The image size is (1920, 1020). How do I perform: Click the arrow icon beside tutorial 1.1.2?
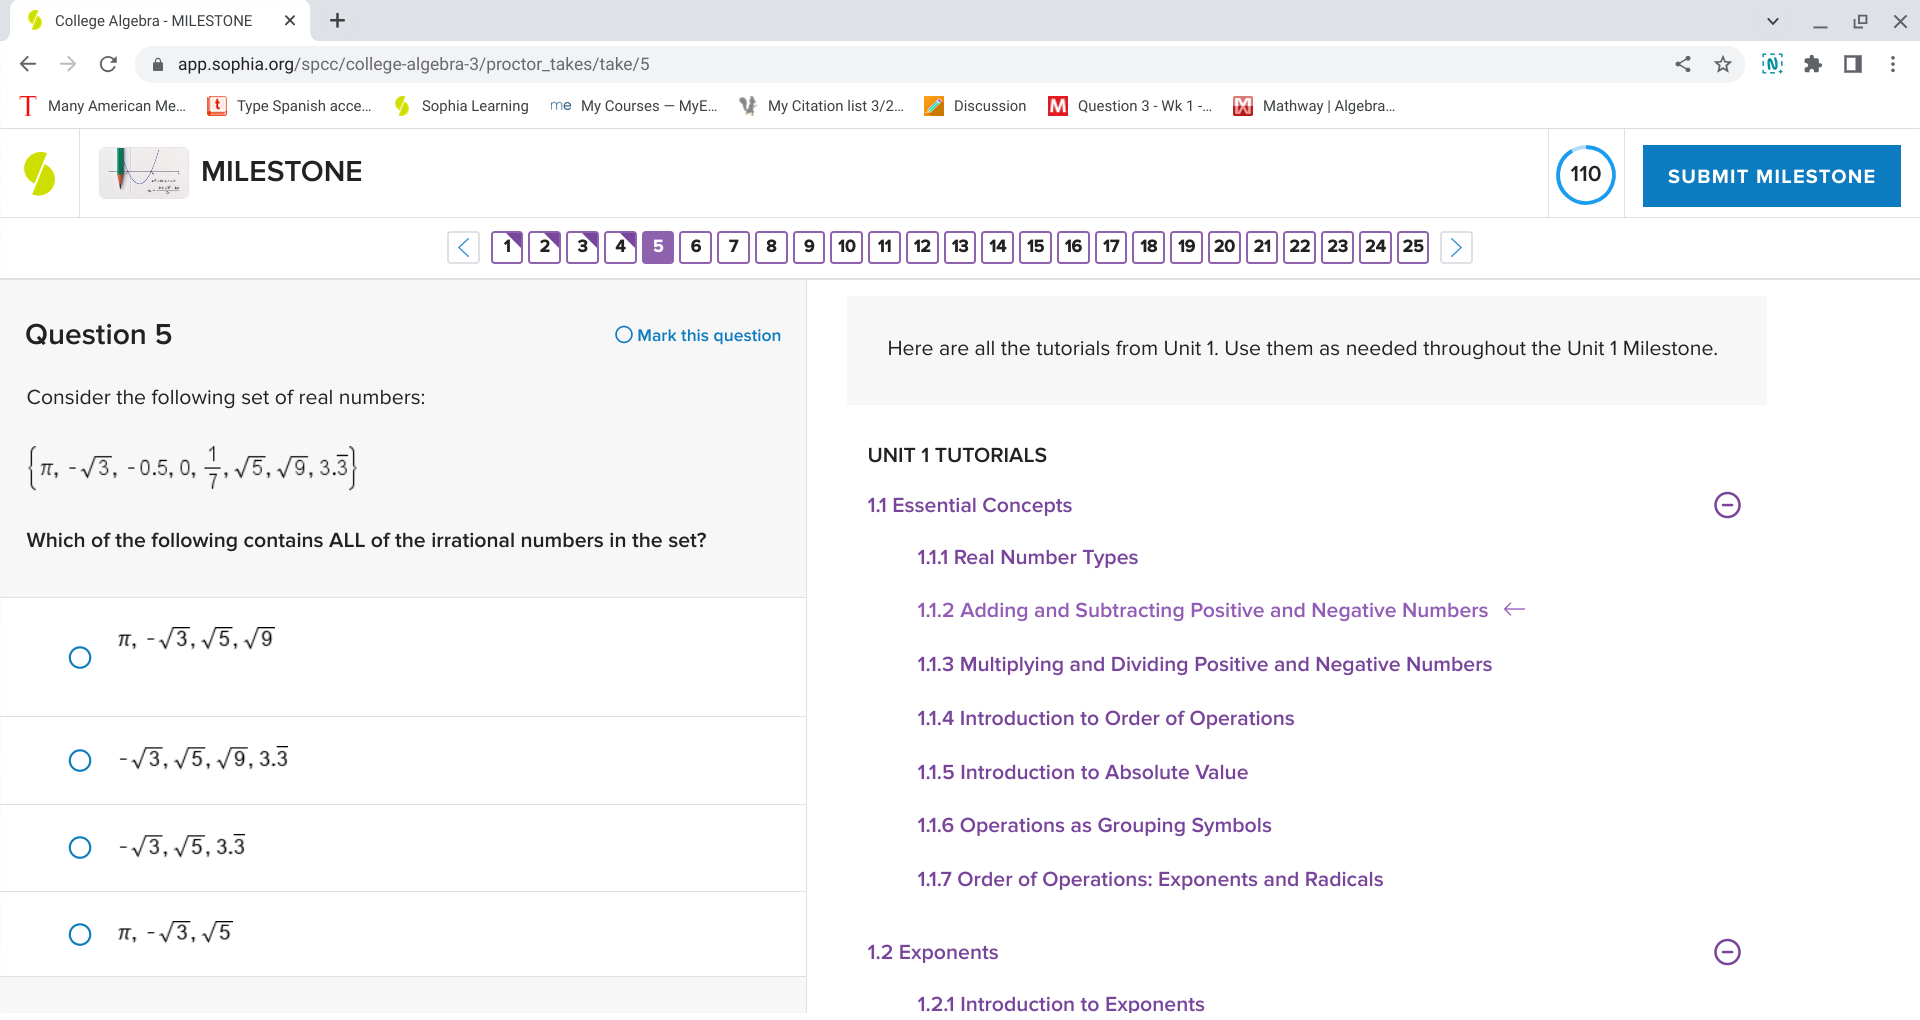(1514, 609)
